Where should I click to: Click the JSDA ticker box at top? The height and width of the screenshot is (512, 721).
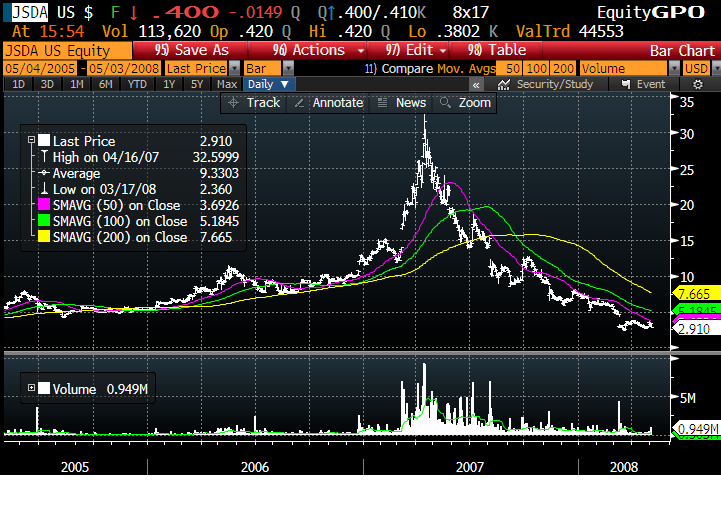pyautogui.click(x=30, y=12)
